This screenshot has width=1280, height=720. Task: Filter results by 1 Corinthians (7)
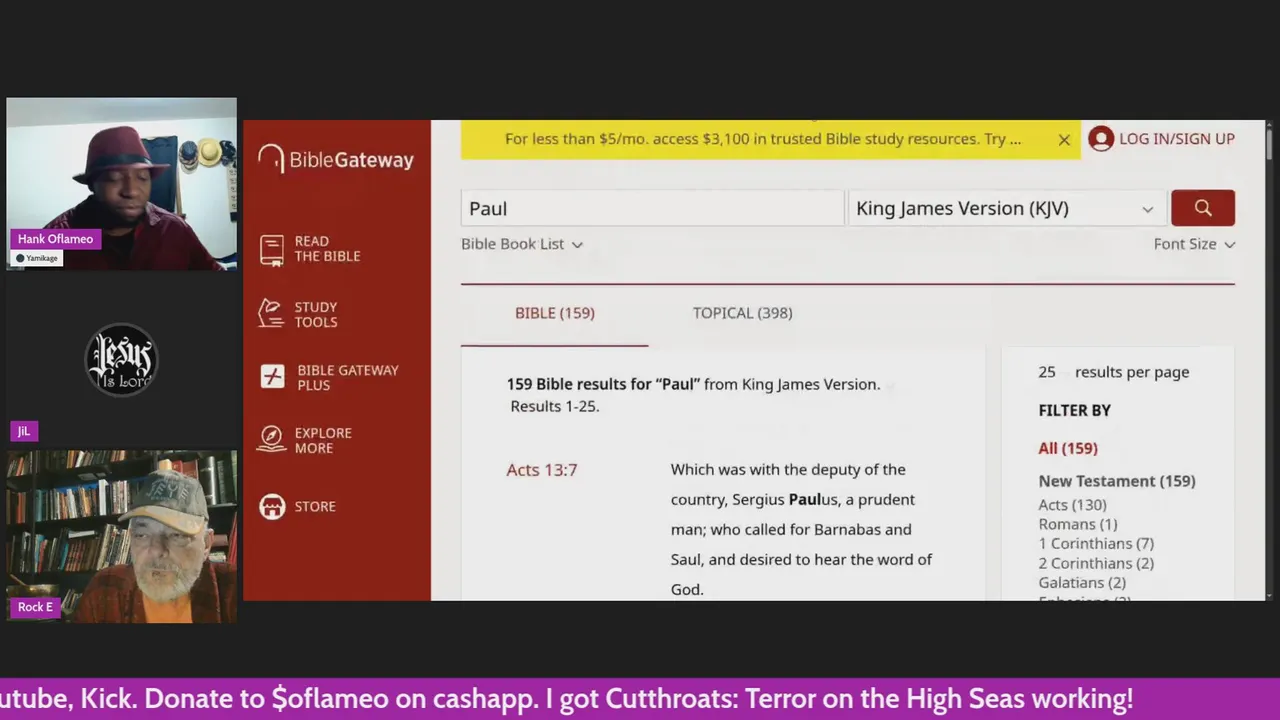(x=1096, y=543)
